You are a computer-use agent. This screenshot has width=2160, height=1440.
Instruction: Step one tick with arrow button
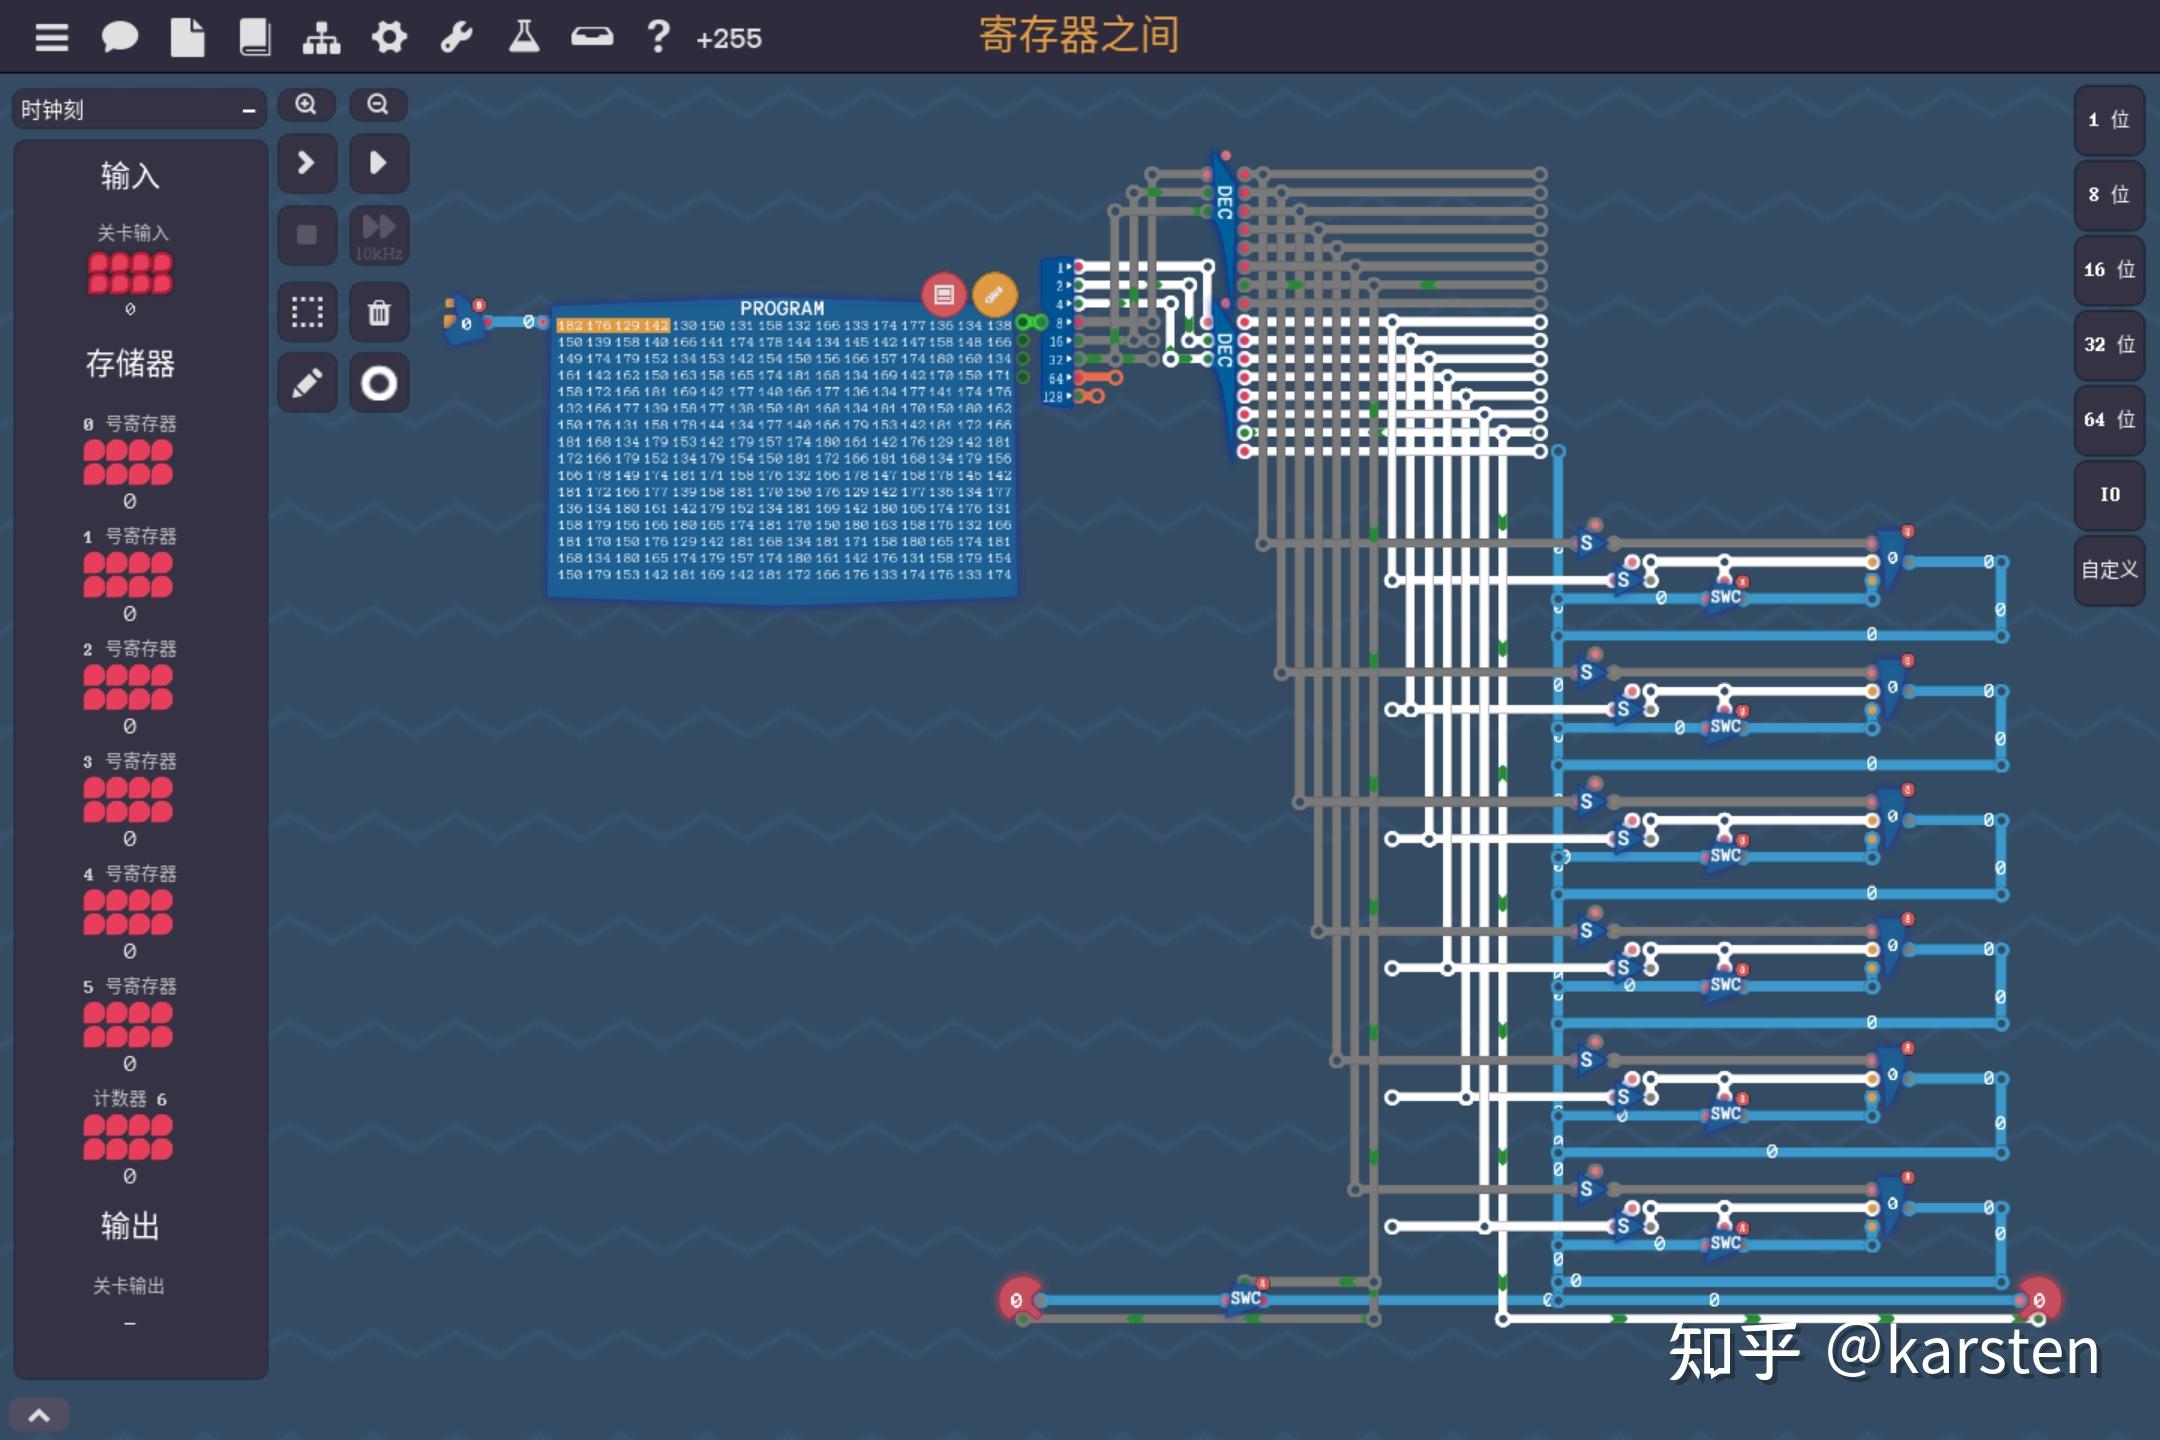pos(307,163)
